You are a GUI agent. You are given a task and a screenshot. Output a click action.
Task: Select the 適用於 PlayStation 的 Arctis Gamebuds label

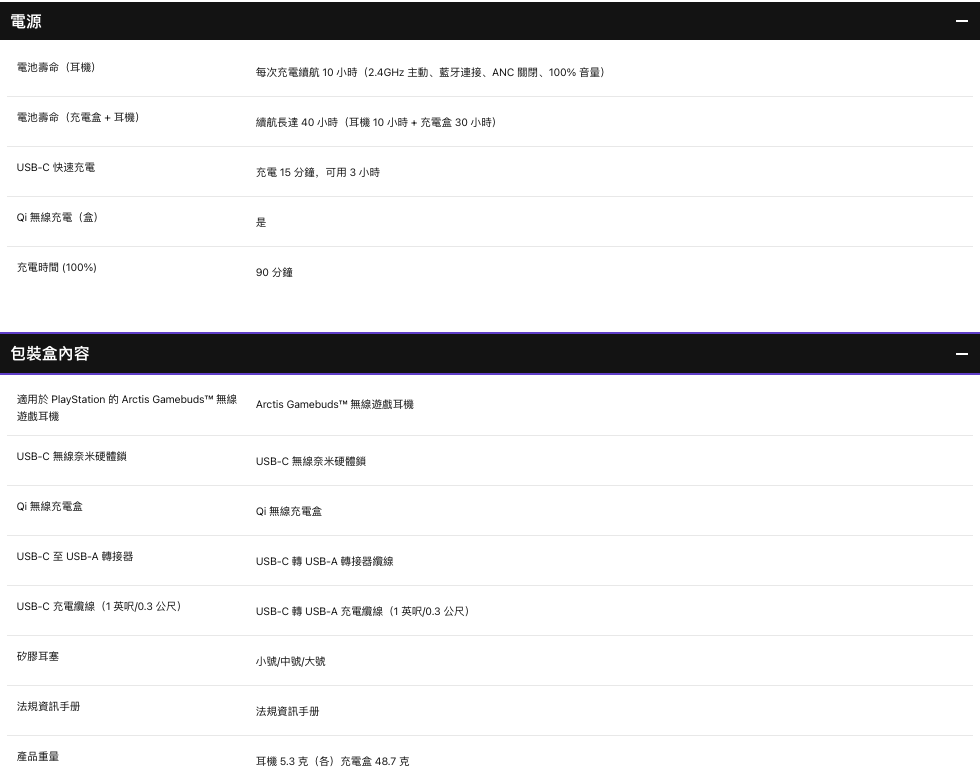pos(127,408)
